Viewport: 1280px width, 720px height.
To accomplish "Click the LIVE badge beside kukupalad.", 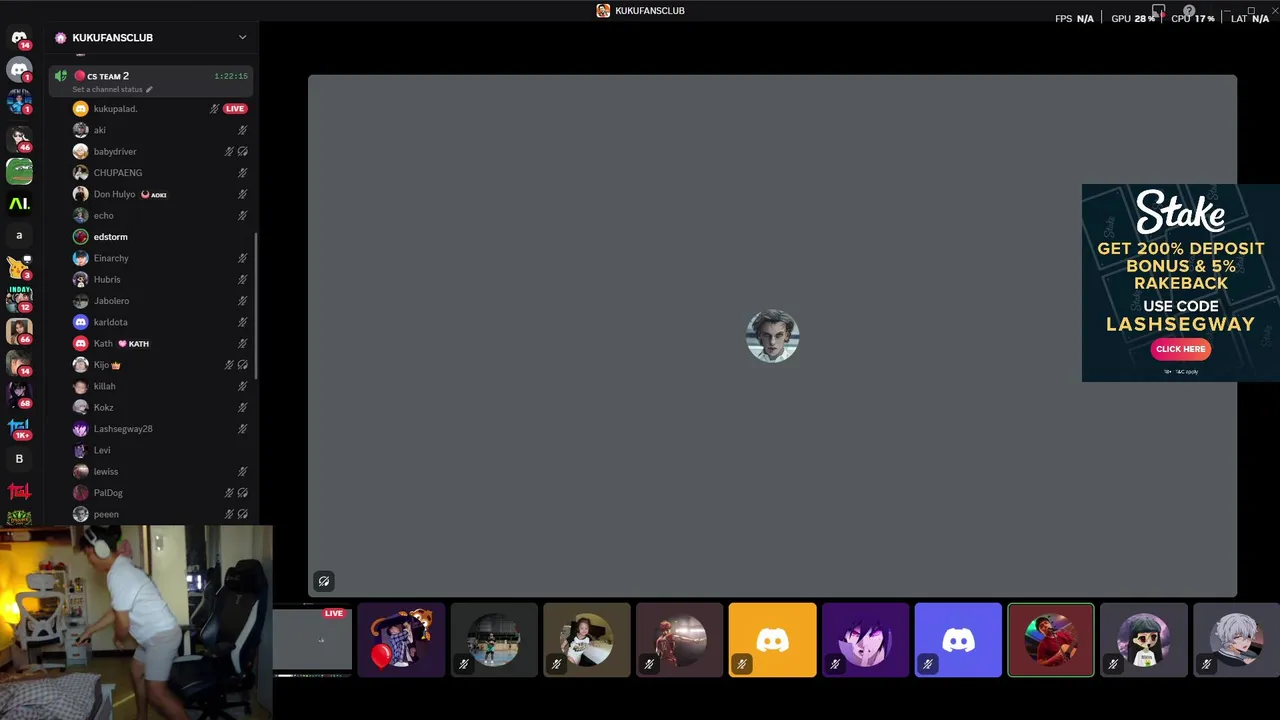I will (x=235, y=109).
